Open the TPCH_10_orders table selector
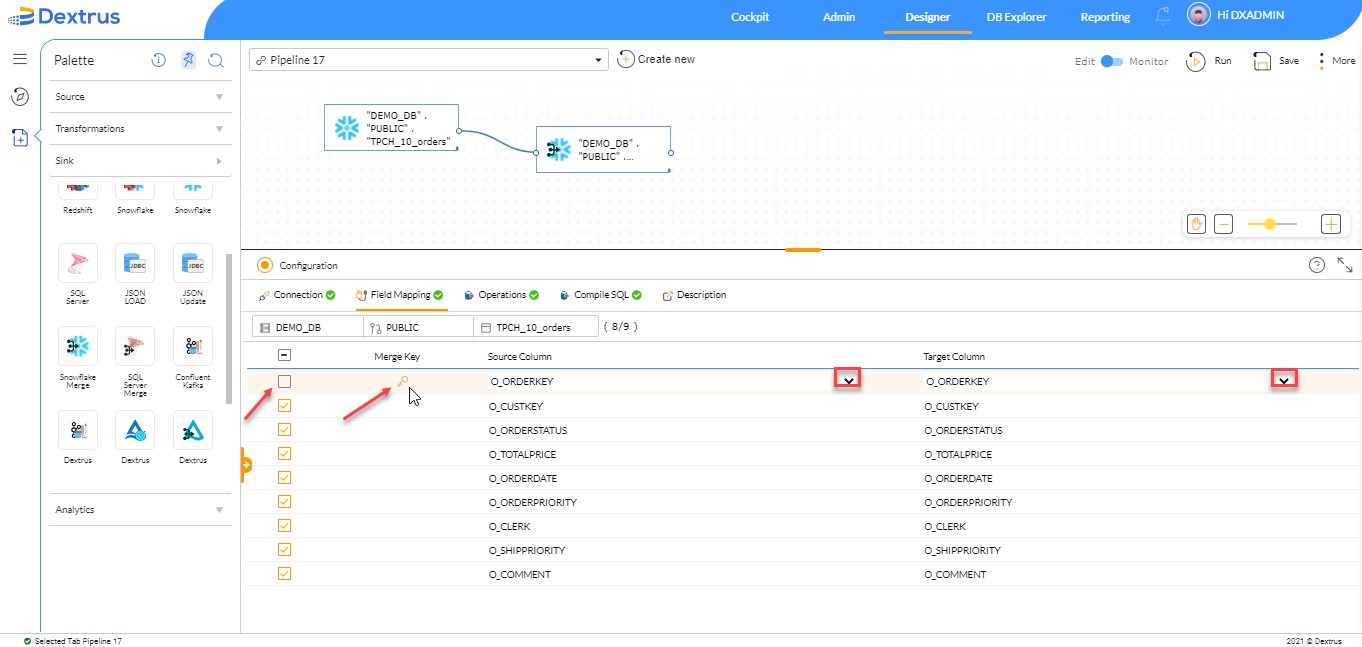This screenshot has height=647, width=1362. pos(536,327)
